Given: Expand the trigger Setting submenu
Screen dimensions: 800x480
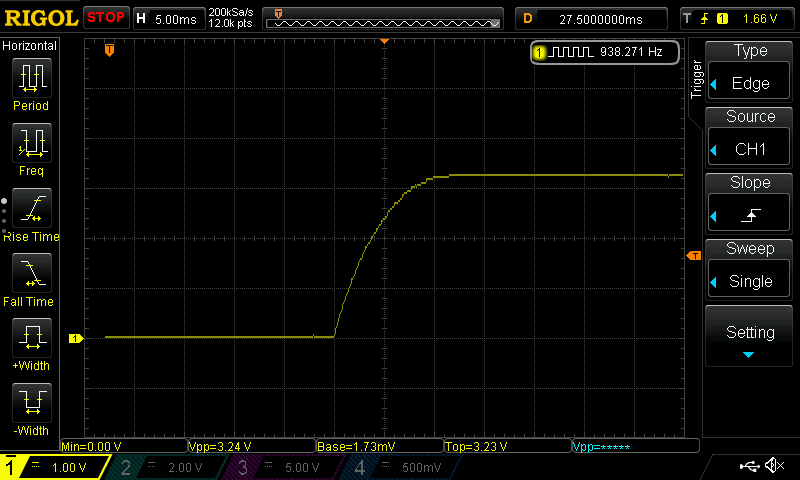Looking at the screenshot, I should 750,338.
